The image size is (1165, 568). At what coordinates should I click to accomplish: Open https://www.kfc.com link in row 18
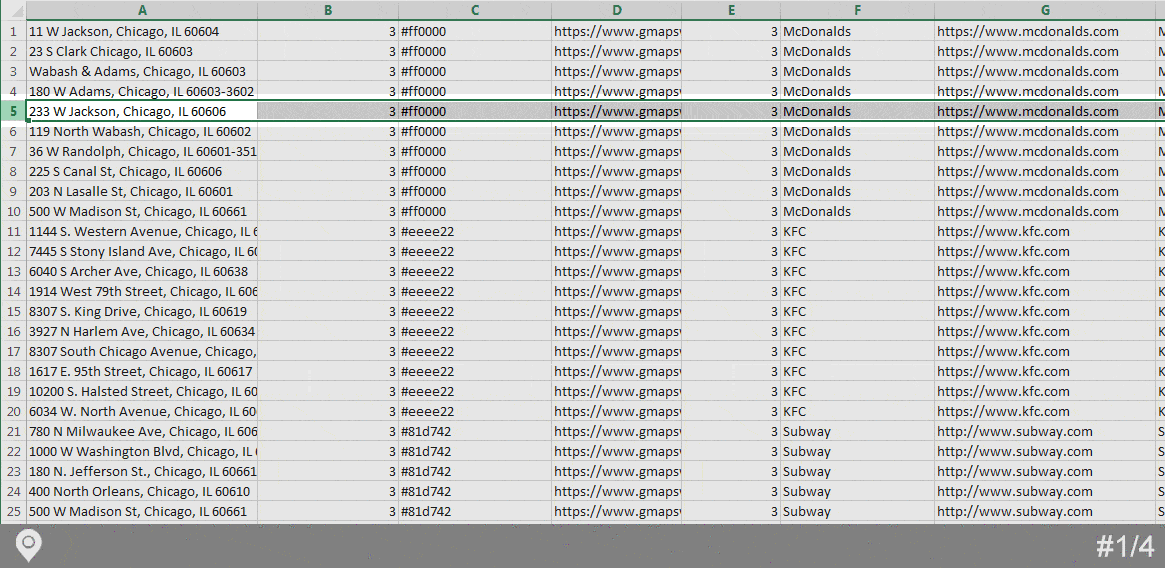pos(1045,371)
